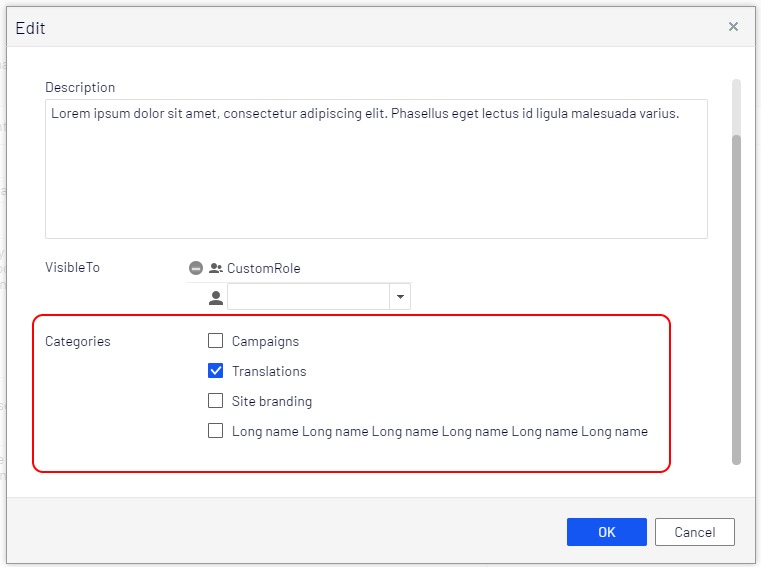Expand the VisibleTo dropdown arrow
761x567 pixels.
(400, 297)
